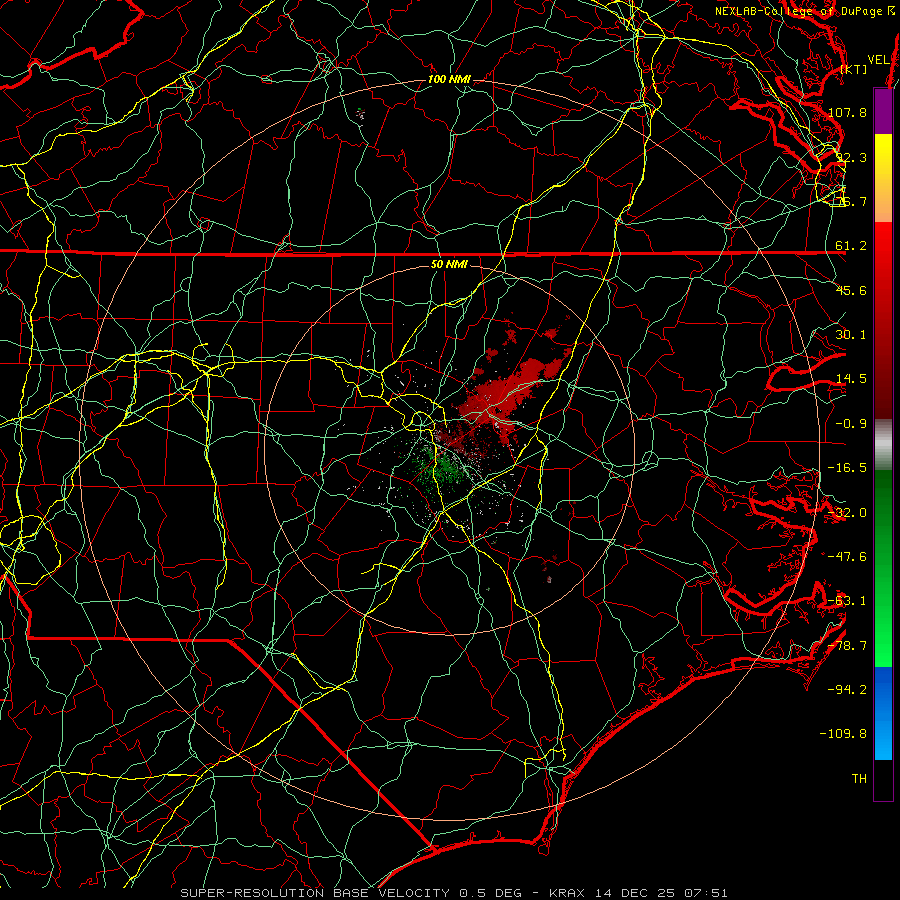Pick the blue segment of the color bar

click(883, 713)
